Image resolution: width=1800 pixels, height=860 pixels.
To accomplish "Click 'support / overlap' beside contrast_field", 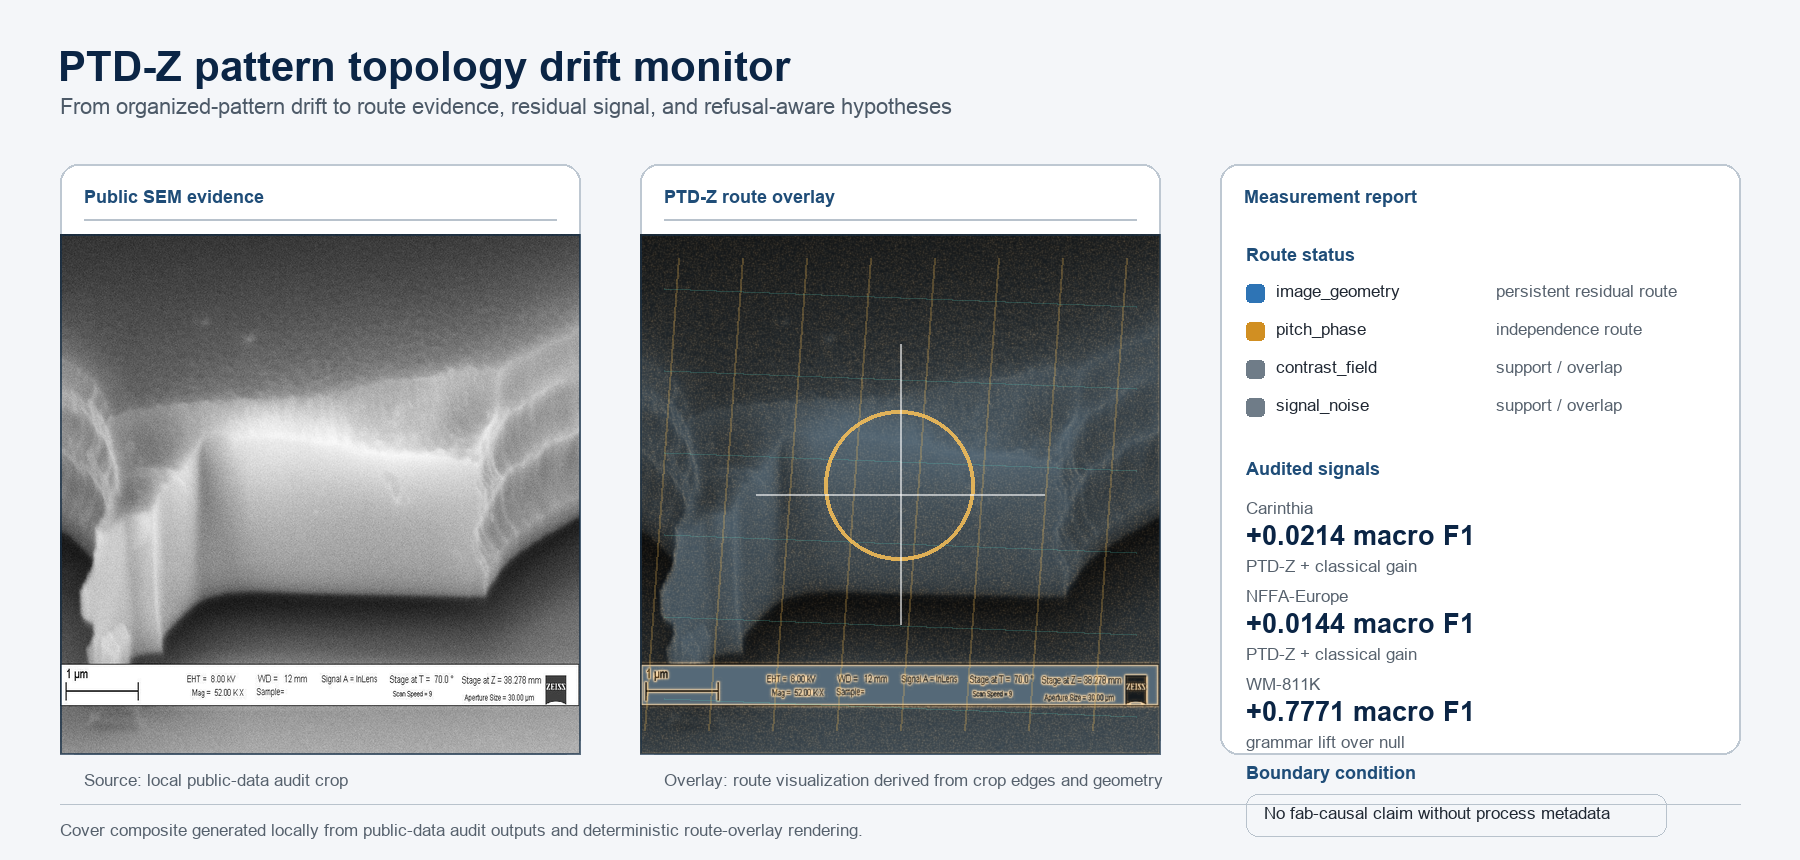I will tap(1558, 368).
